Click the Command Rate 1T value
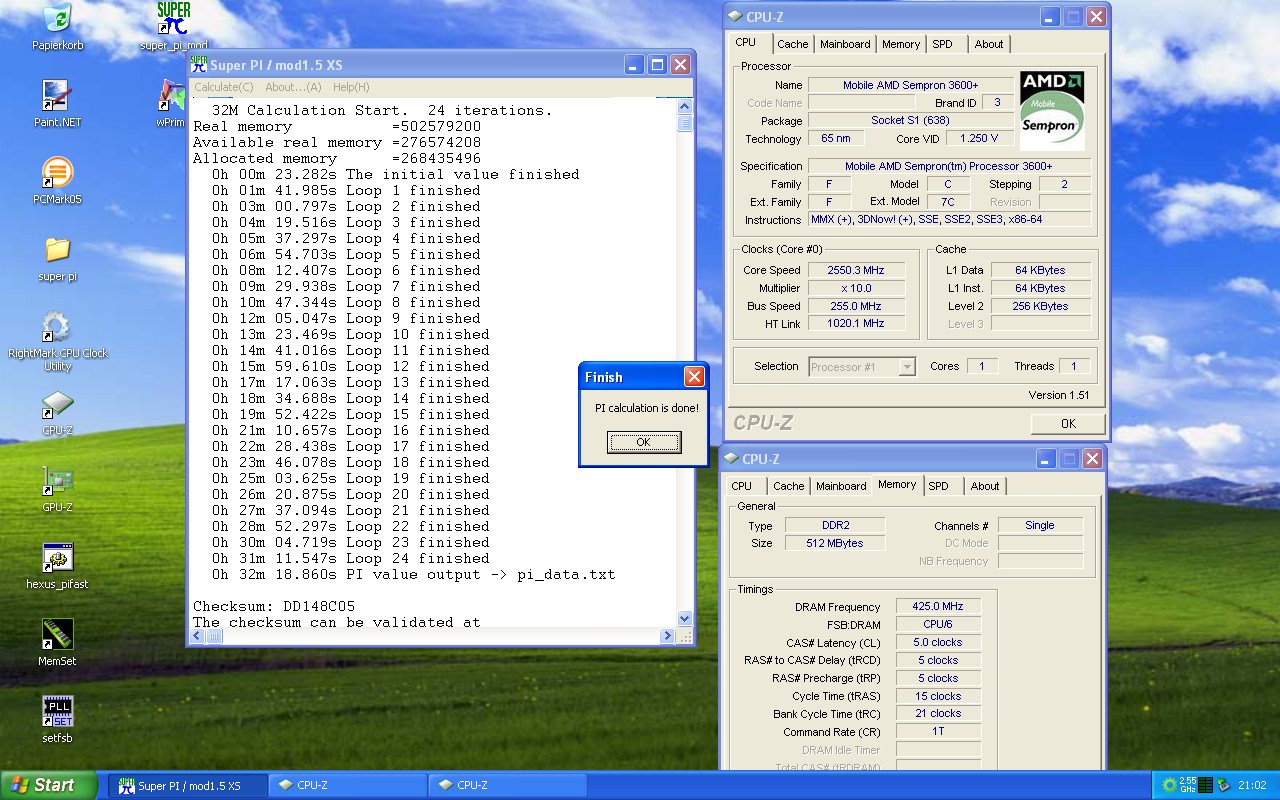Screen dimensions: 1280x800 pos(938,731)
